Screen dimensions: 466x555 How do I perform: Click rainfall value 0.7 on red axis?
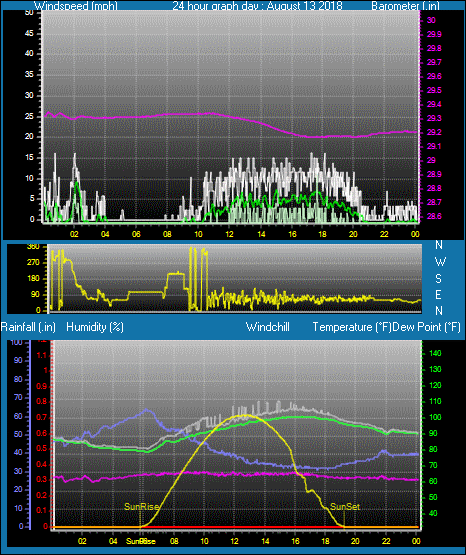pos(42,417)
